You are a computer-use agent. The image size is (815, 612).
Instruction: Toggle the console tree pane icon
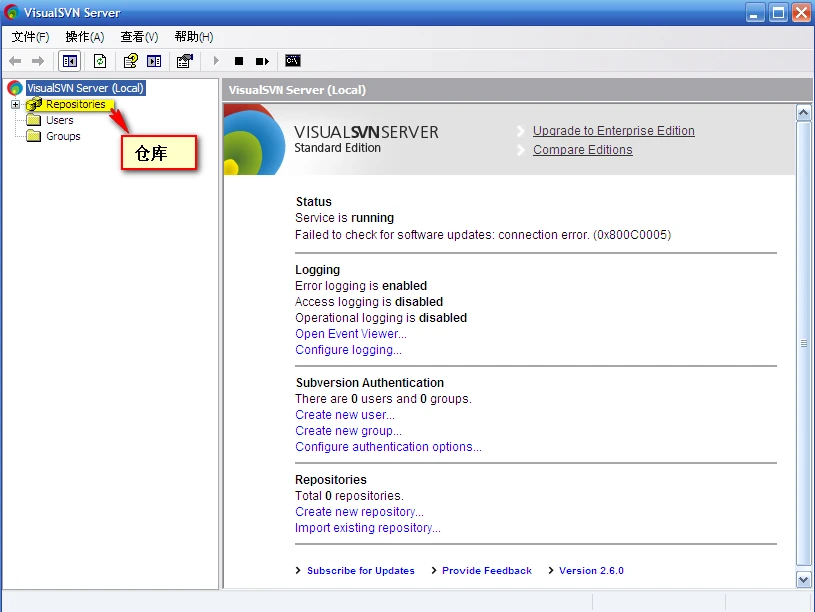pyautogui.click(x=70, y=61)
